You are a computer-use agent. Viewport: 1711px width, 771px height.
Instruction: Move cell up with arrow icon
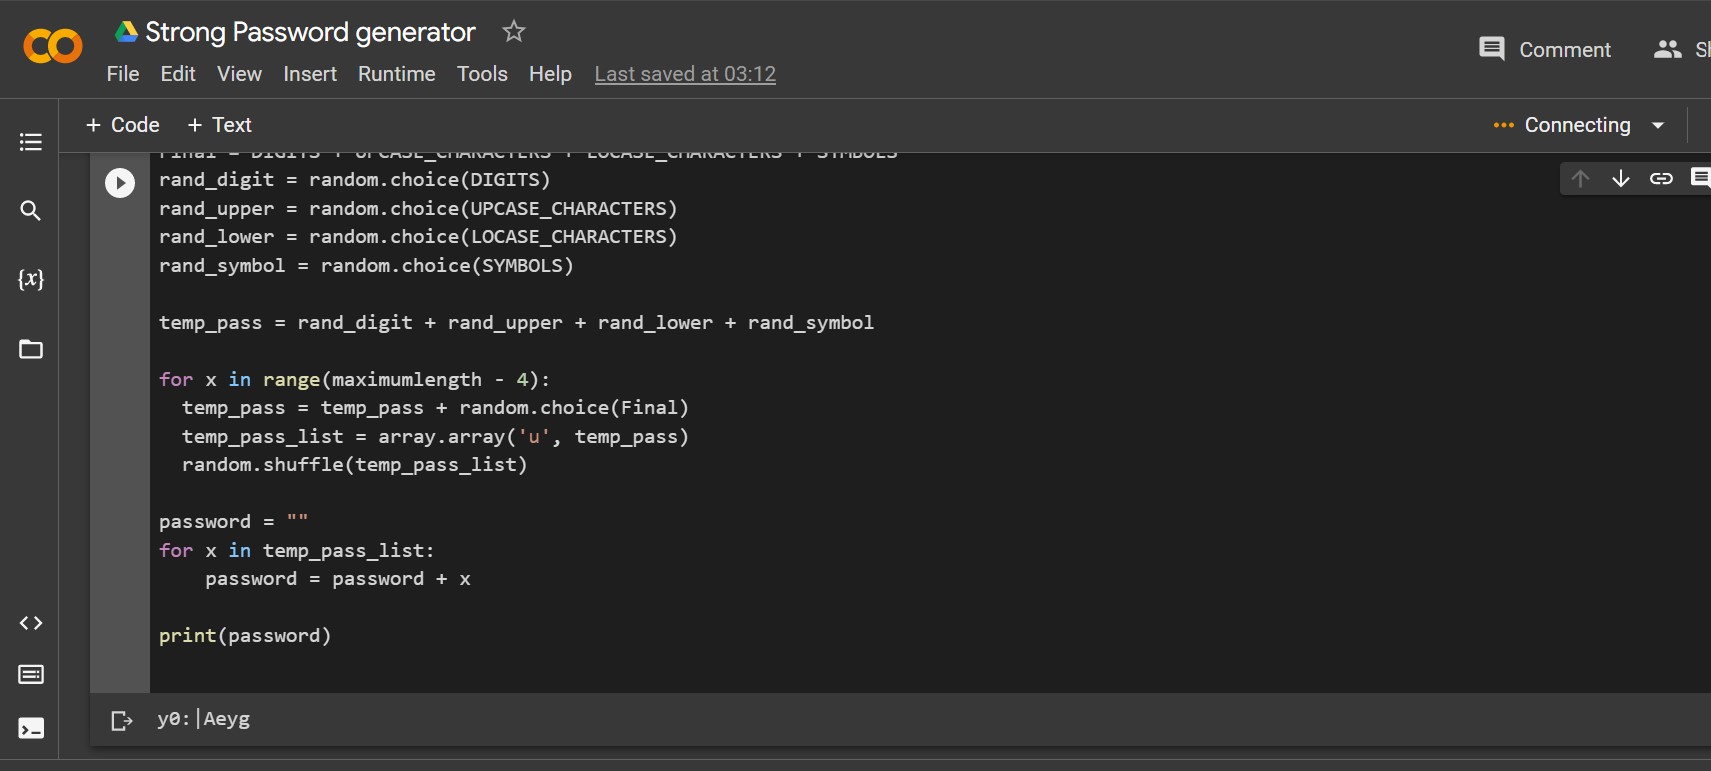(x=1580, y=178)
